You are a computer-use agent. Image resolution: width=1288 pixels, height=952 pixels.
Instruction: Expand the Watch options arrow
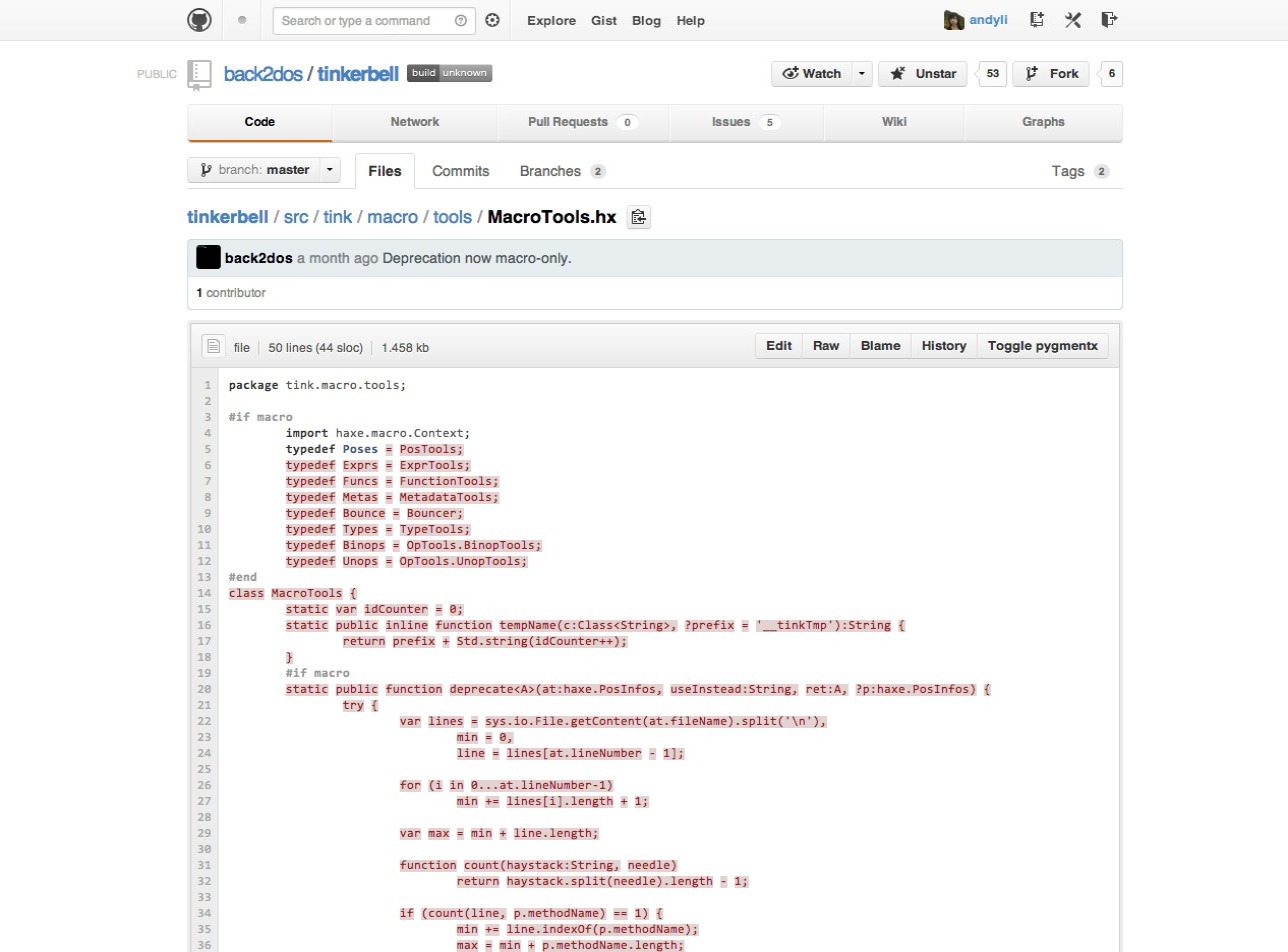coord(862,74)
